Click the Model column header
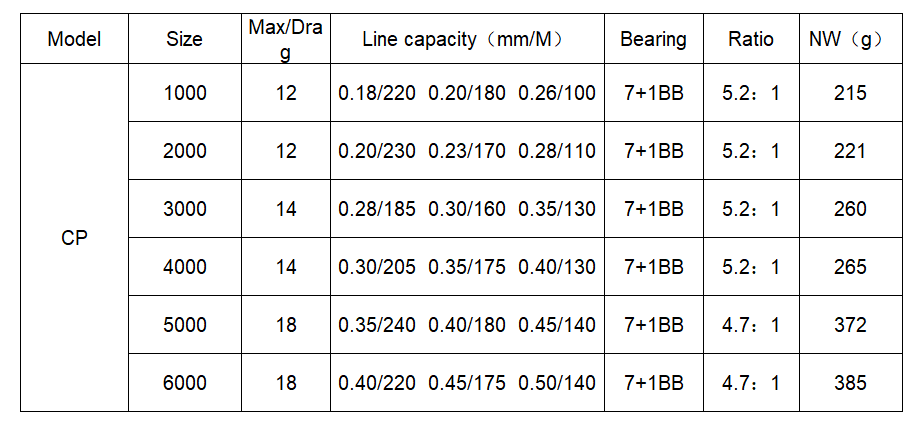914x426 pixels. click(x=74, y=40)
